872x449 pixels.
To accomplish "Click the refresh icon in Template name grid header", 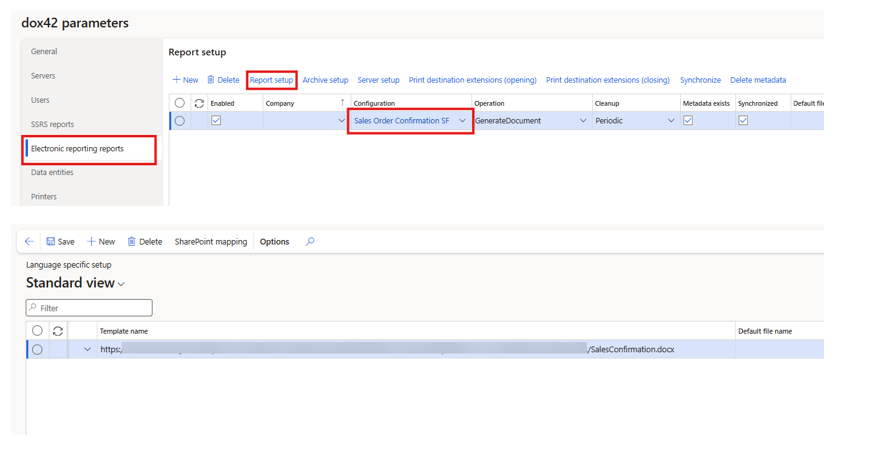I will tap(58, 331).
